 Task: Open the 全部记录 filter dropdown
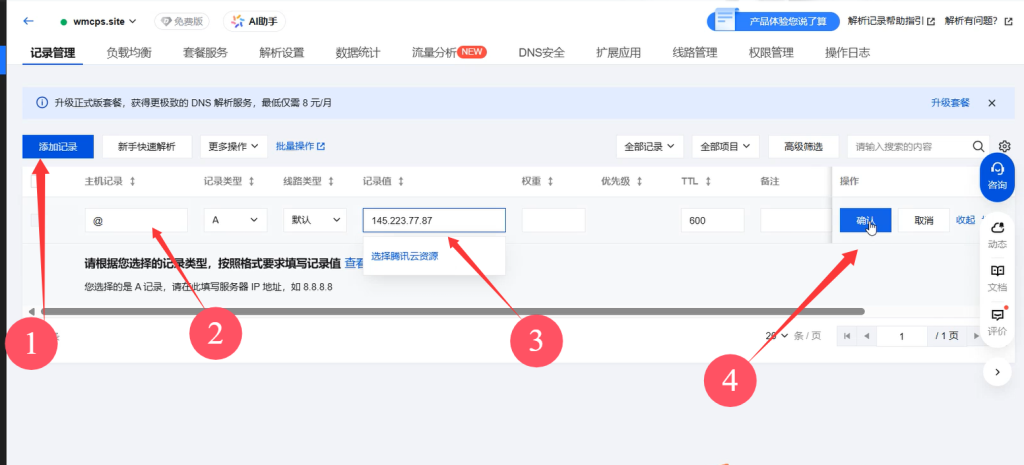pos(649,146)
